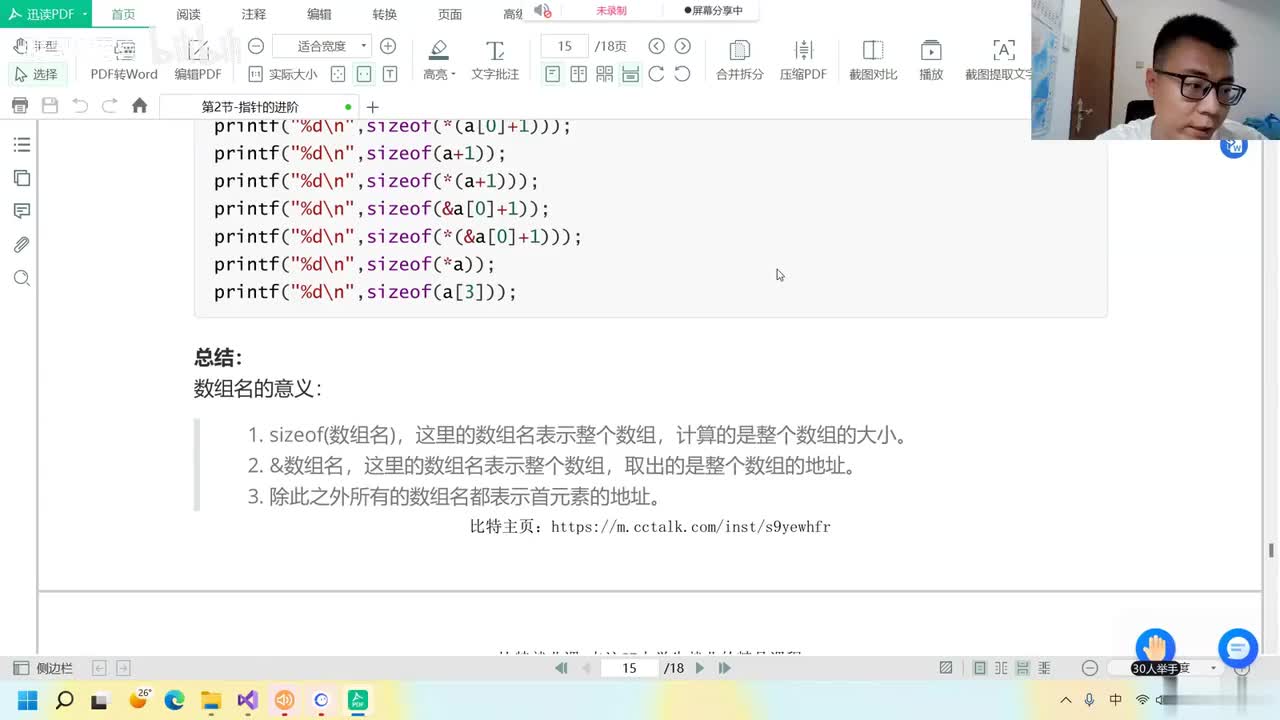
Task: Open the 迅读PDF application menu
Action: click(x=45, y=14)
